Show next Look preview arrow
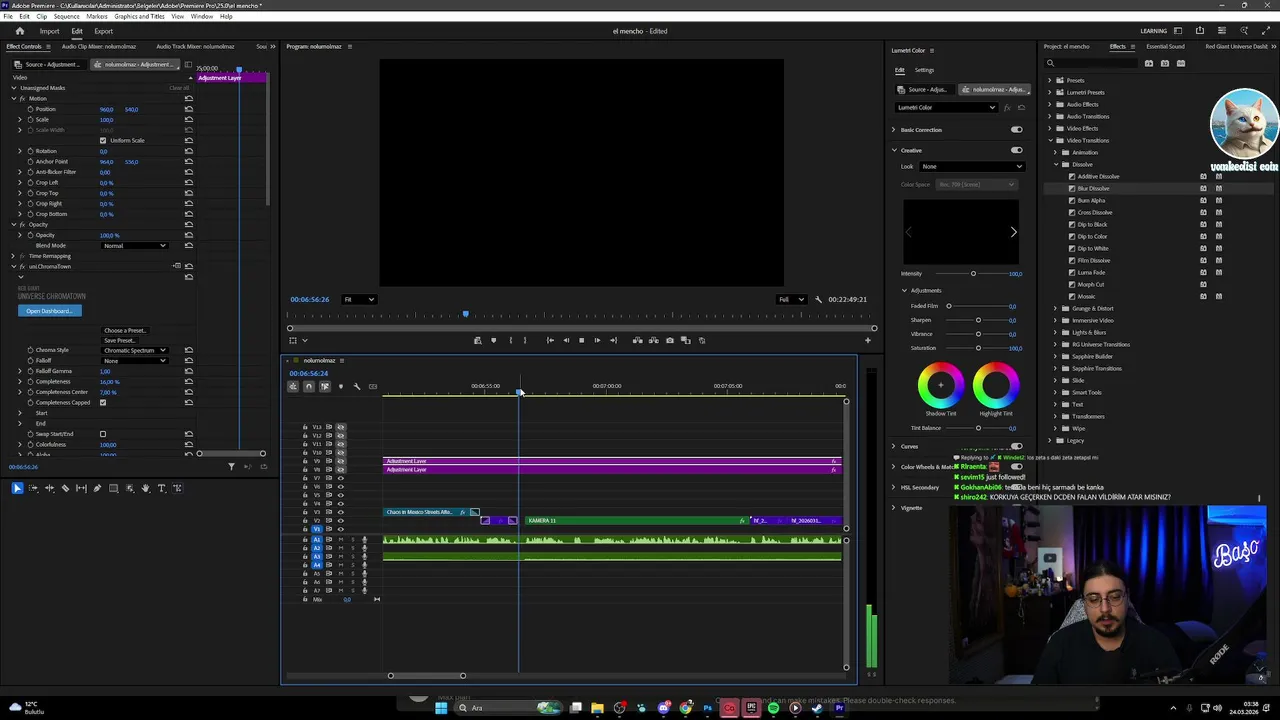The height and width of the screenshot is (720, 1280). click(1013, 232)
